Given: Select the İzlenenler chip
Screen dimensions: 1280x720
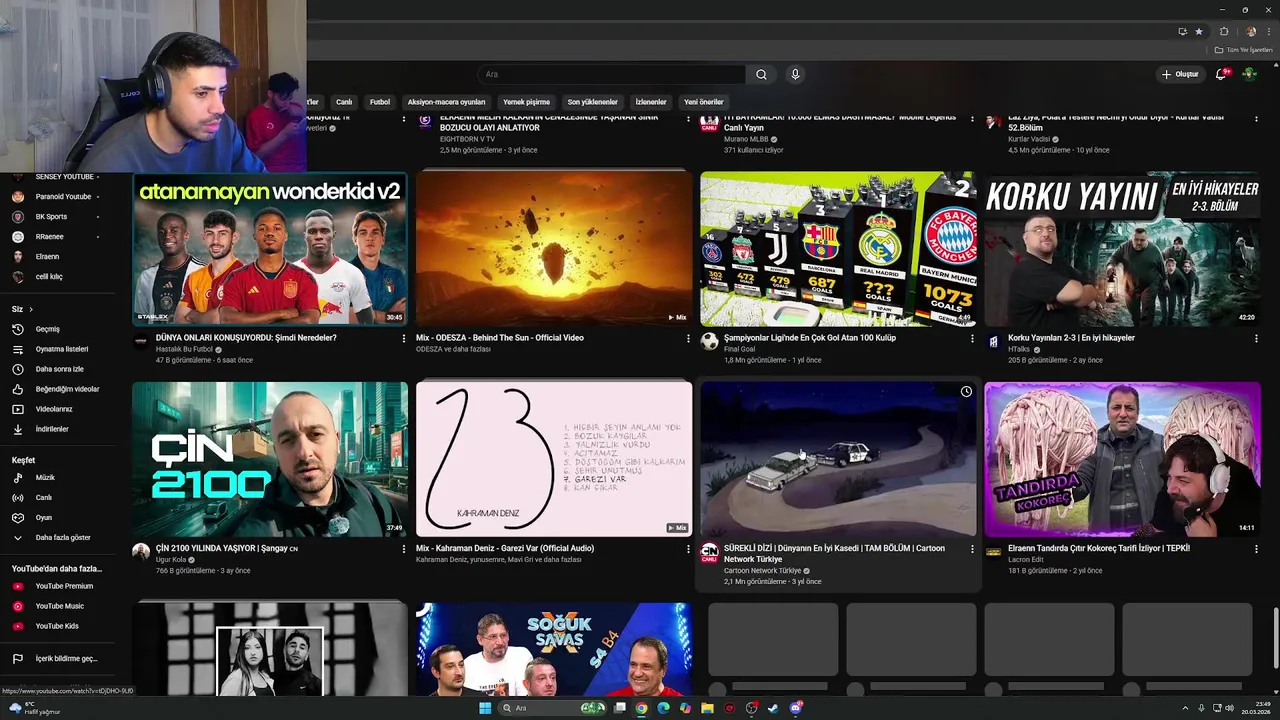Looking at the screenshot, I should tap(651, 102).
